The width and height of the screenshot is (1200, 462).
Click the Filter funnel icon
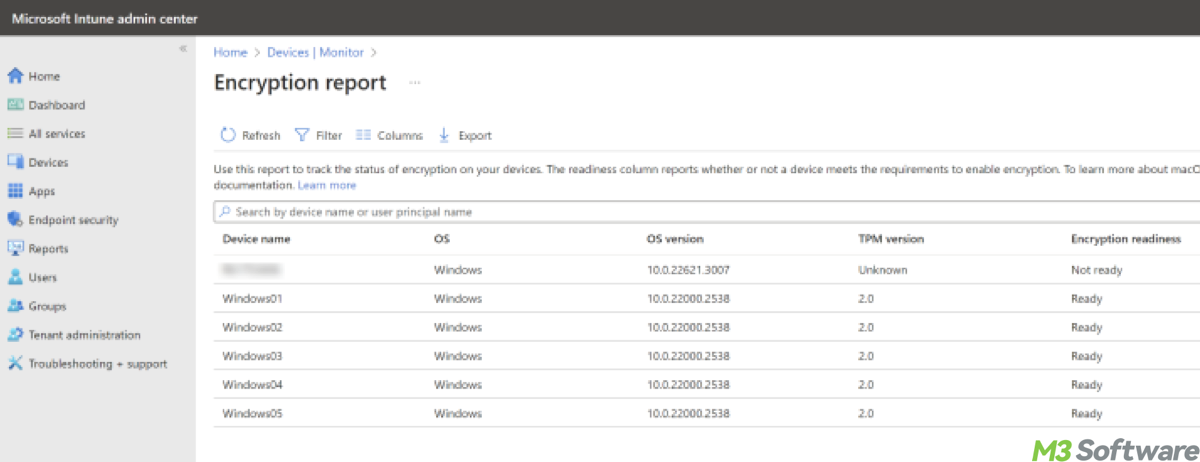click(301, 135)
